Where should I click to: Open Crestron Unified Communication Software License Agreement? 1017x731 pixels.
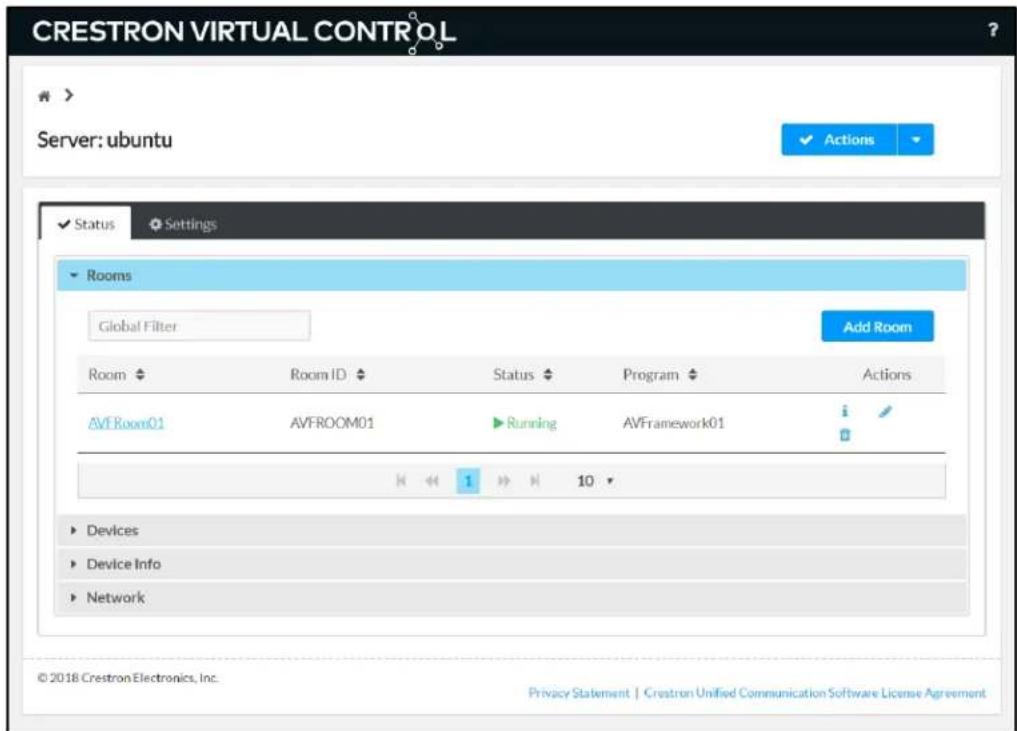[x=815, y=693]
